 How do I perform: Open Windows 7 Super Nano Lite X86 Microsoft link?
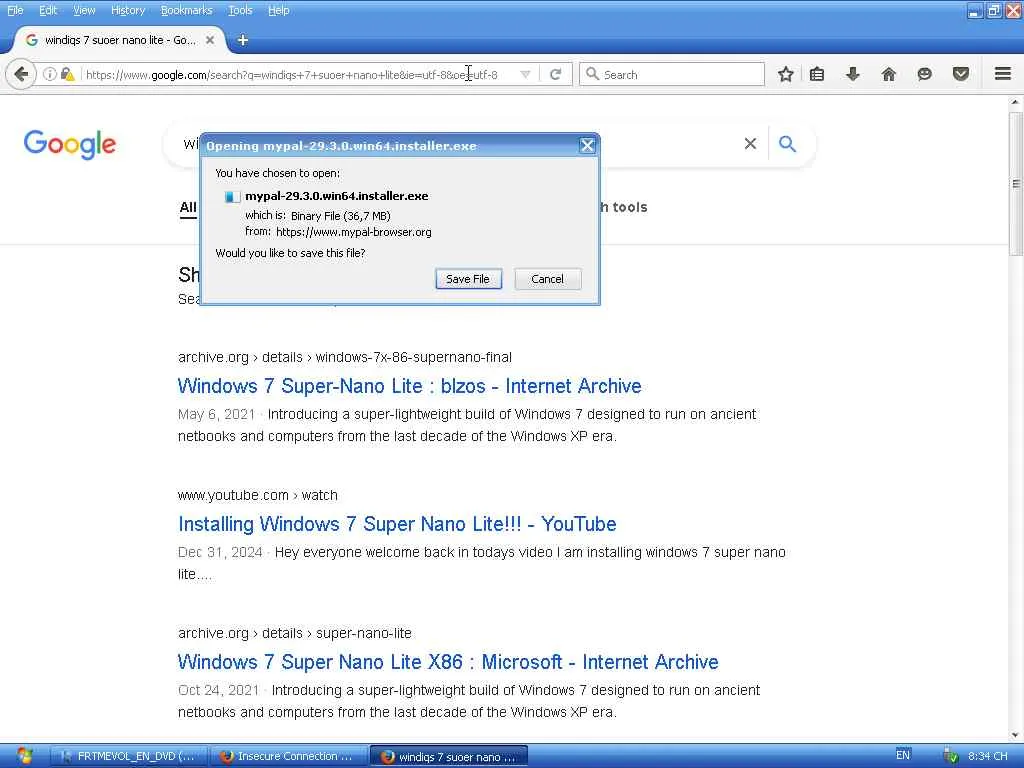coord(448,662)
